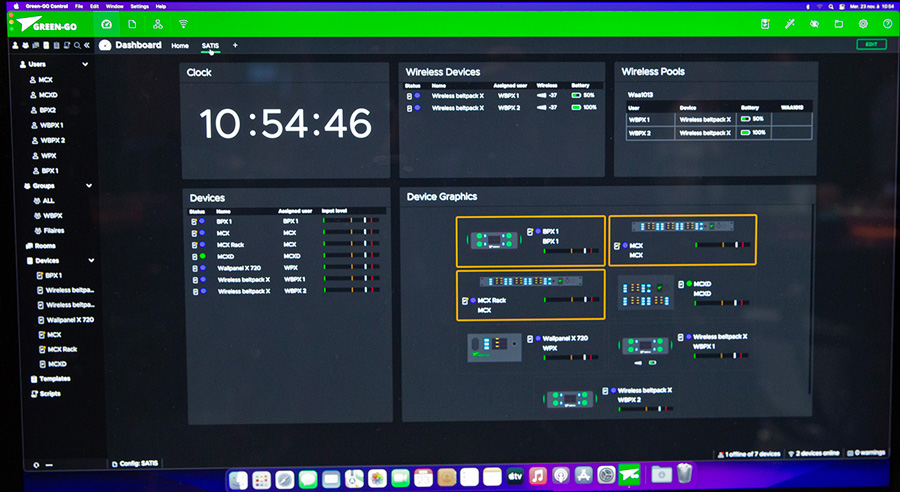The height and width of the screenshot is (492, 900).
Task: Open the settings gear in green toolbar
Action: 863,24
